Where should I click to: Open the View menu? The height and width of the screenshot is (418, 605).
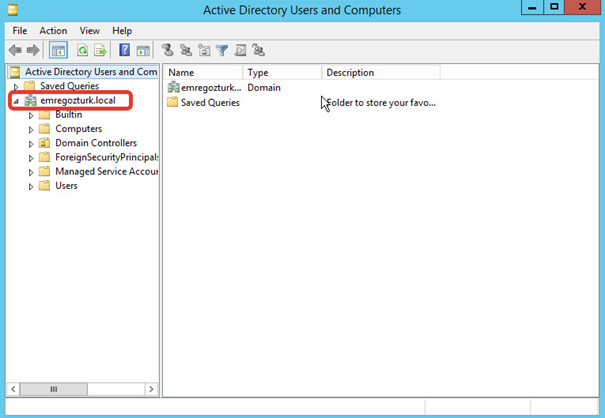click(x=90, y=31)
